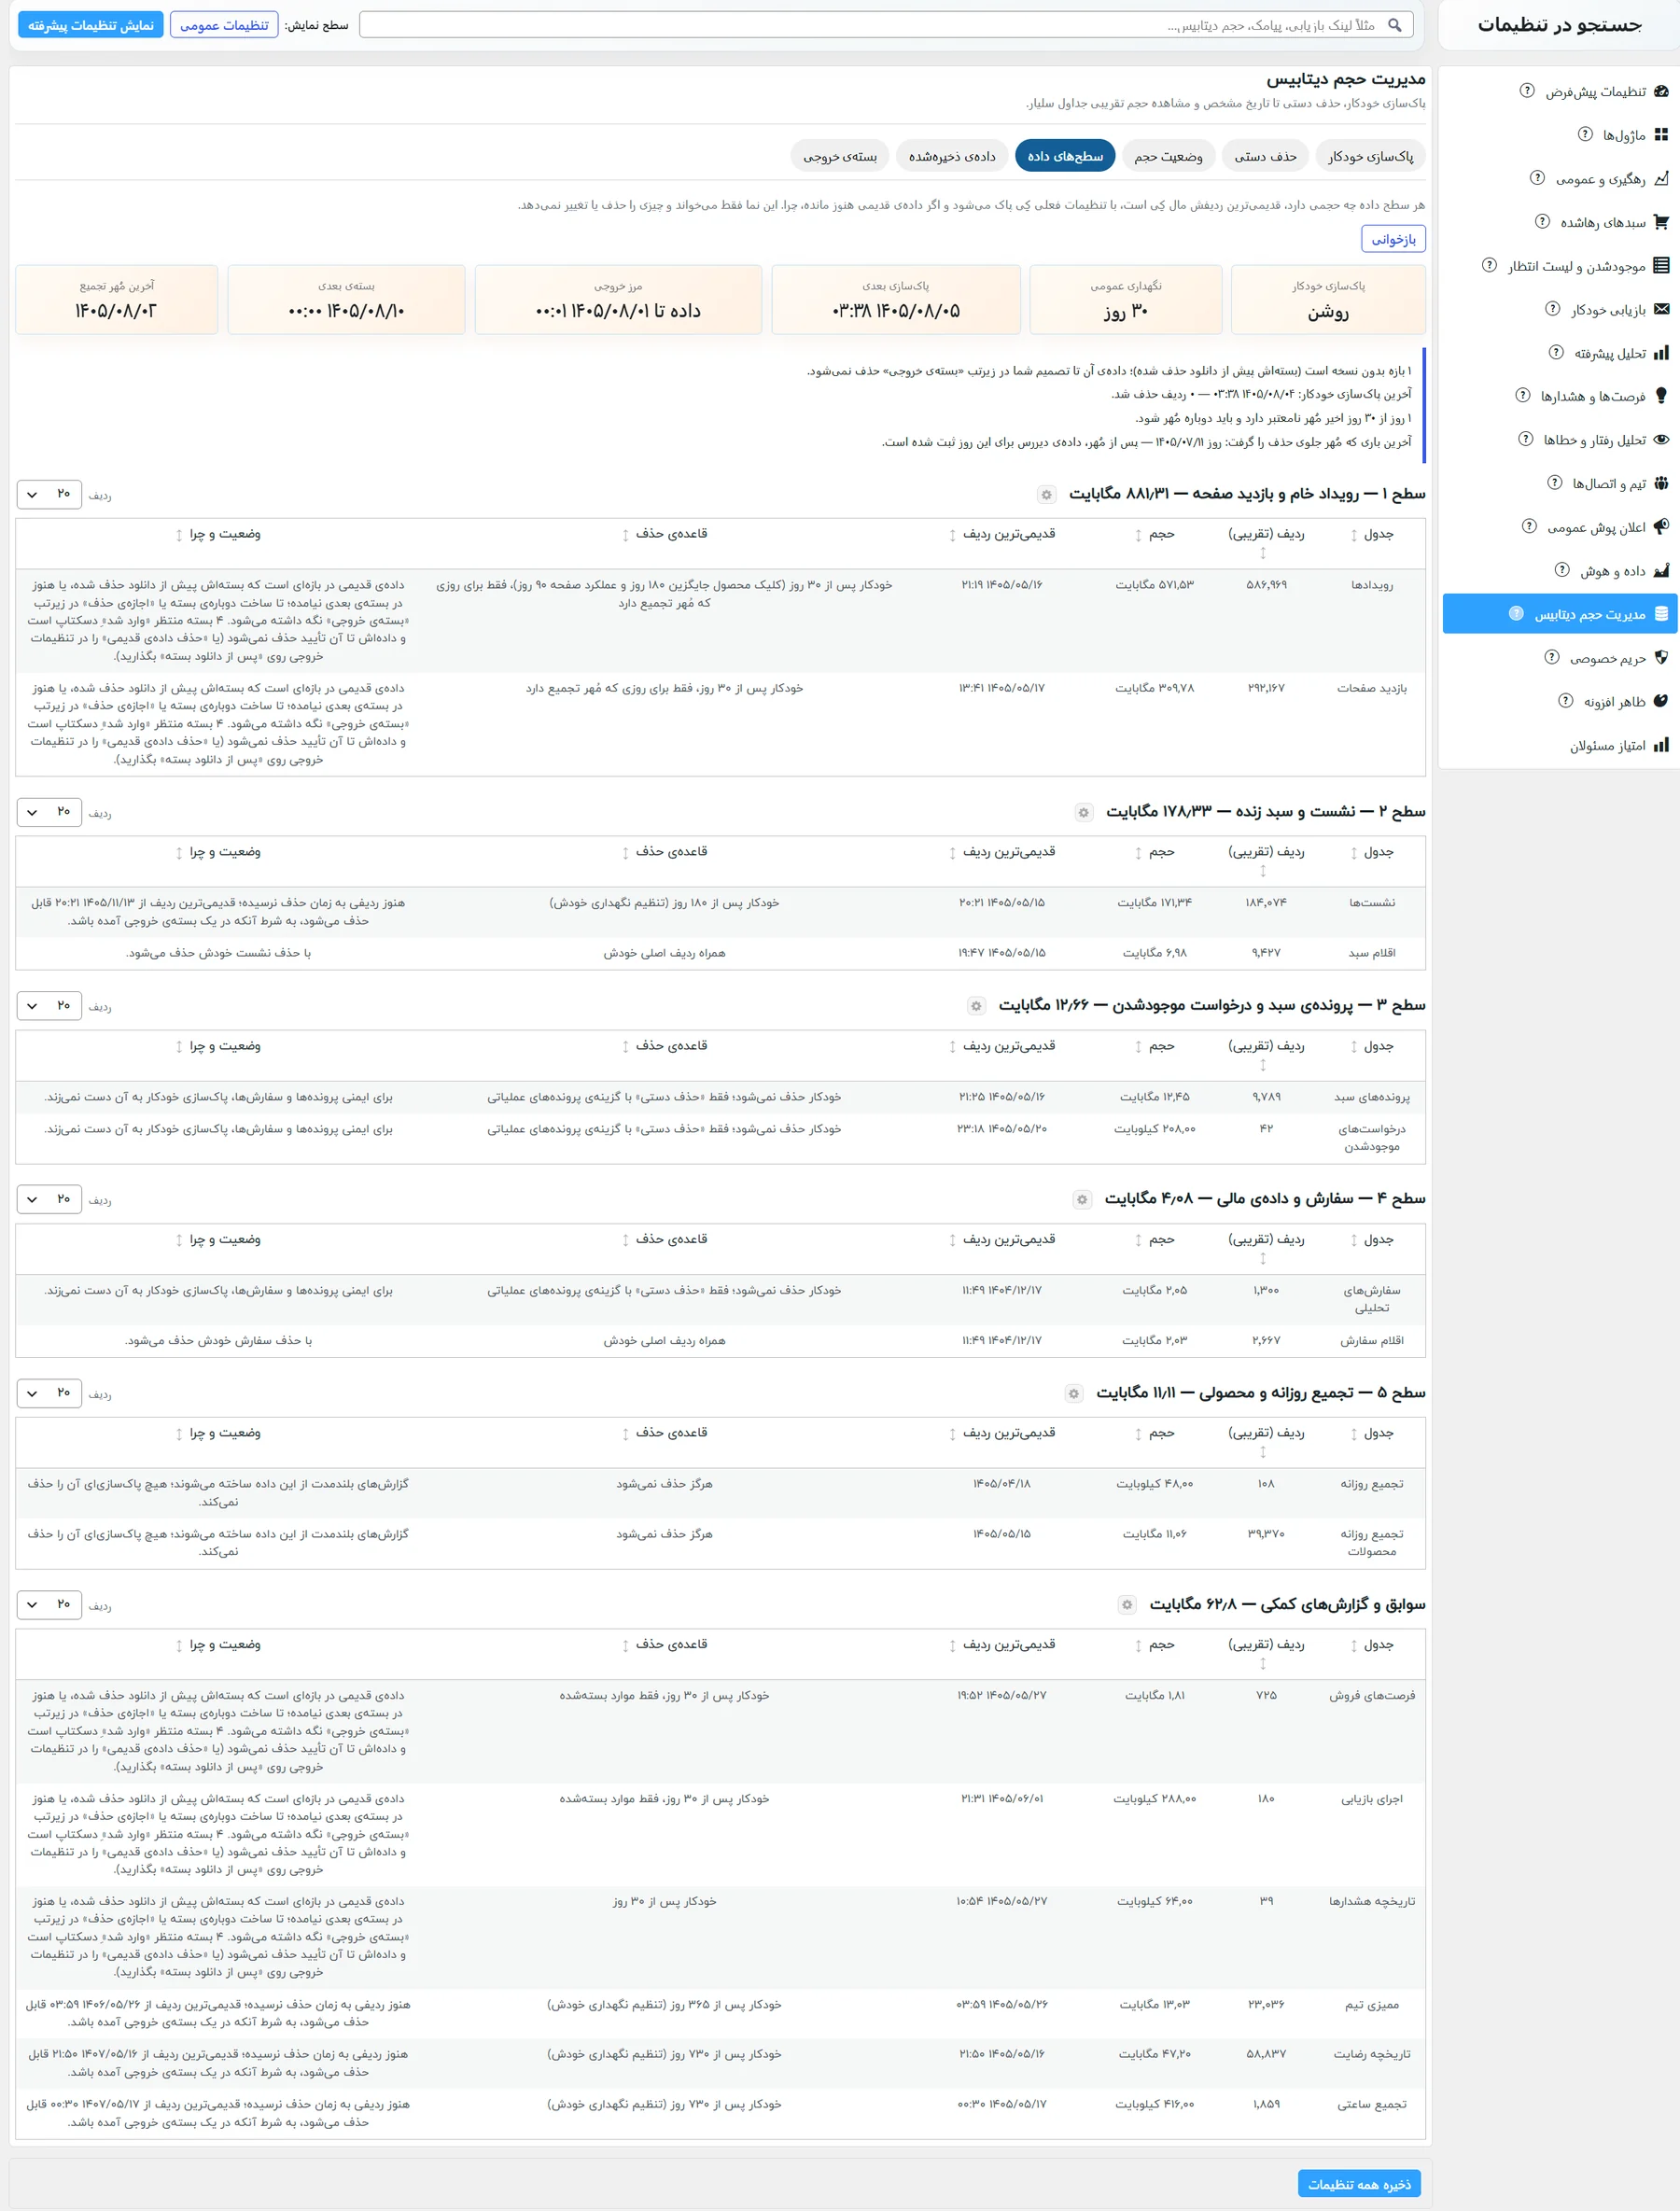Open rows-per-page dropdown for level 2 table
The width and height of the screenshot is (1680, 2211).
tap(49, 812)
